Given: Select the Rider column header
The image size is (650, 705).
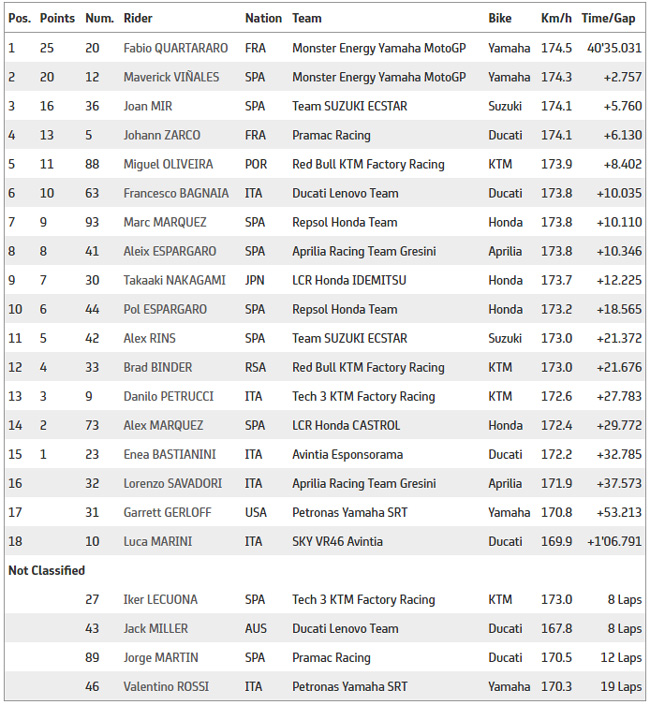Looking at the screenshot, I should coord(138,18).
